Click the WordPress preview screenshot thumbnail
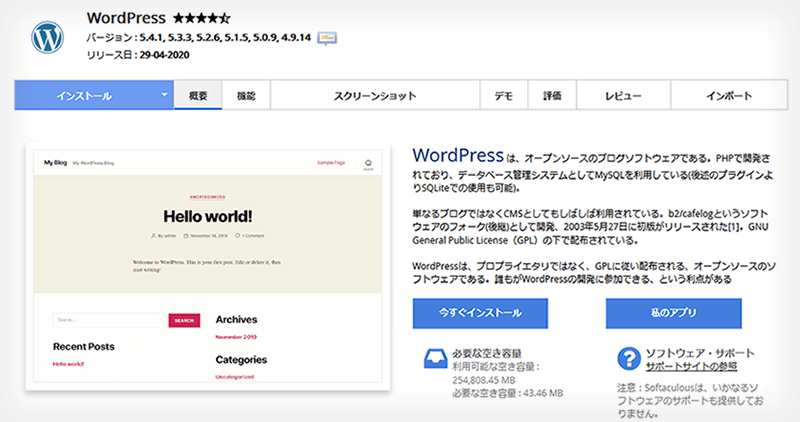 pos(208,266)
